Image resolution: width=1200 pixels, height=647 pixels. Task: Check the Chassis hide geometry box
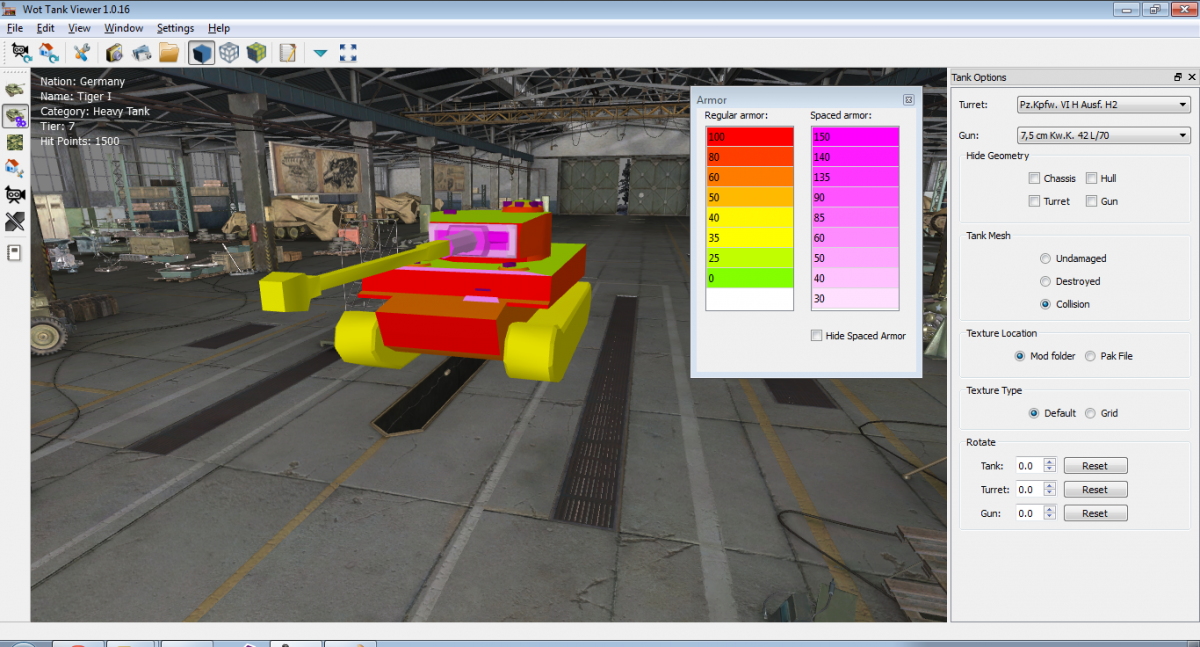coord(1034,178)
